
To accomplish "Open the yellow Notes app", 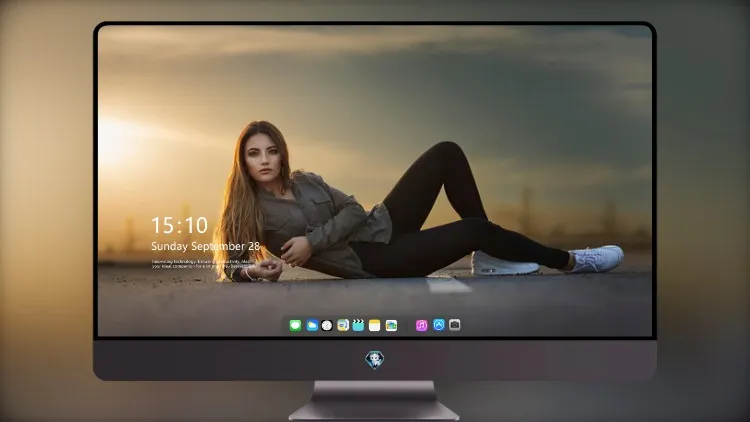I will coord(375,325).
